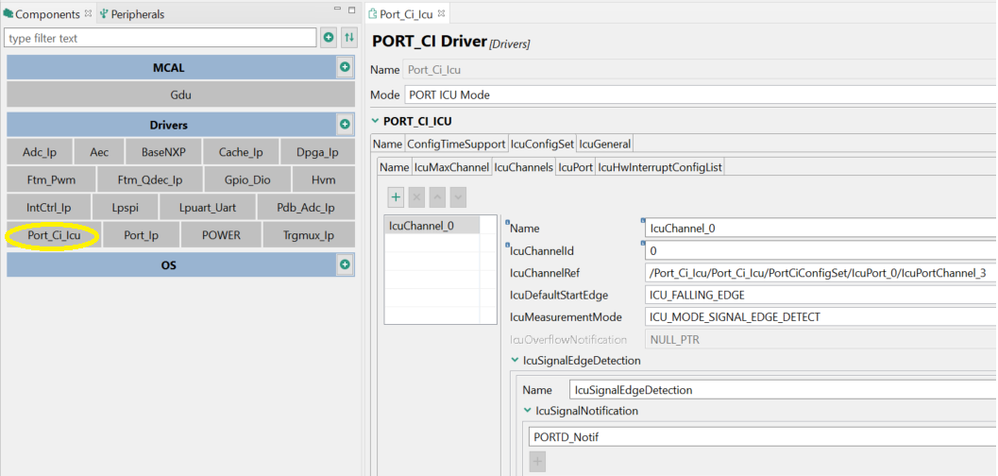The image size is (998, 476).
Task: Click the green add component button beside filter
Action: coord(328,38)
